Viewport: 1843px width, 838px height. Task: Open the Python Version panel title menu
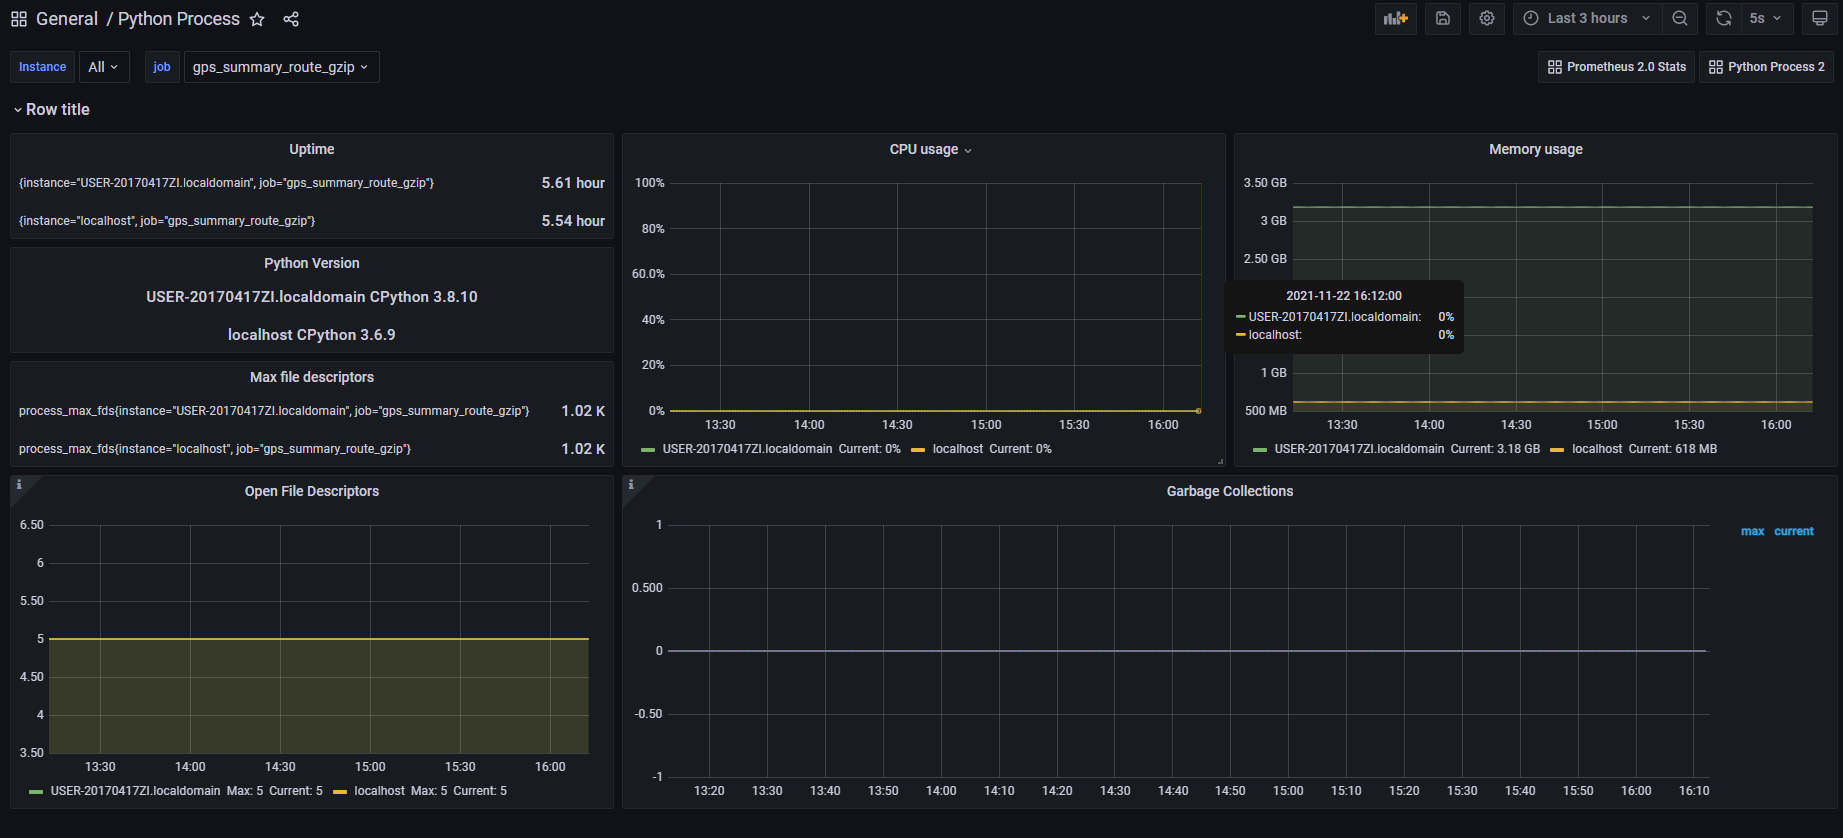pyautogui.click(x=312, y=263)
